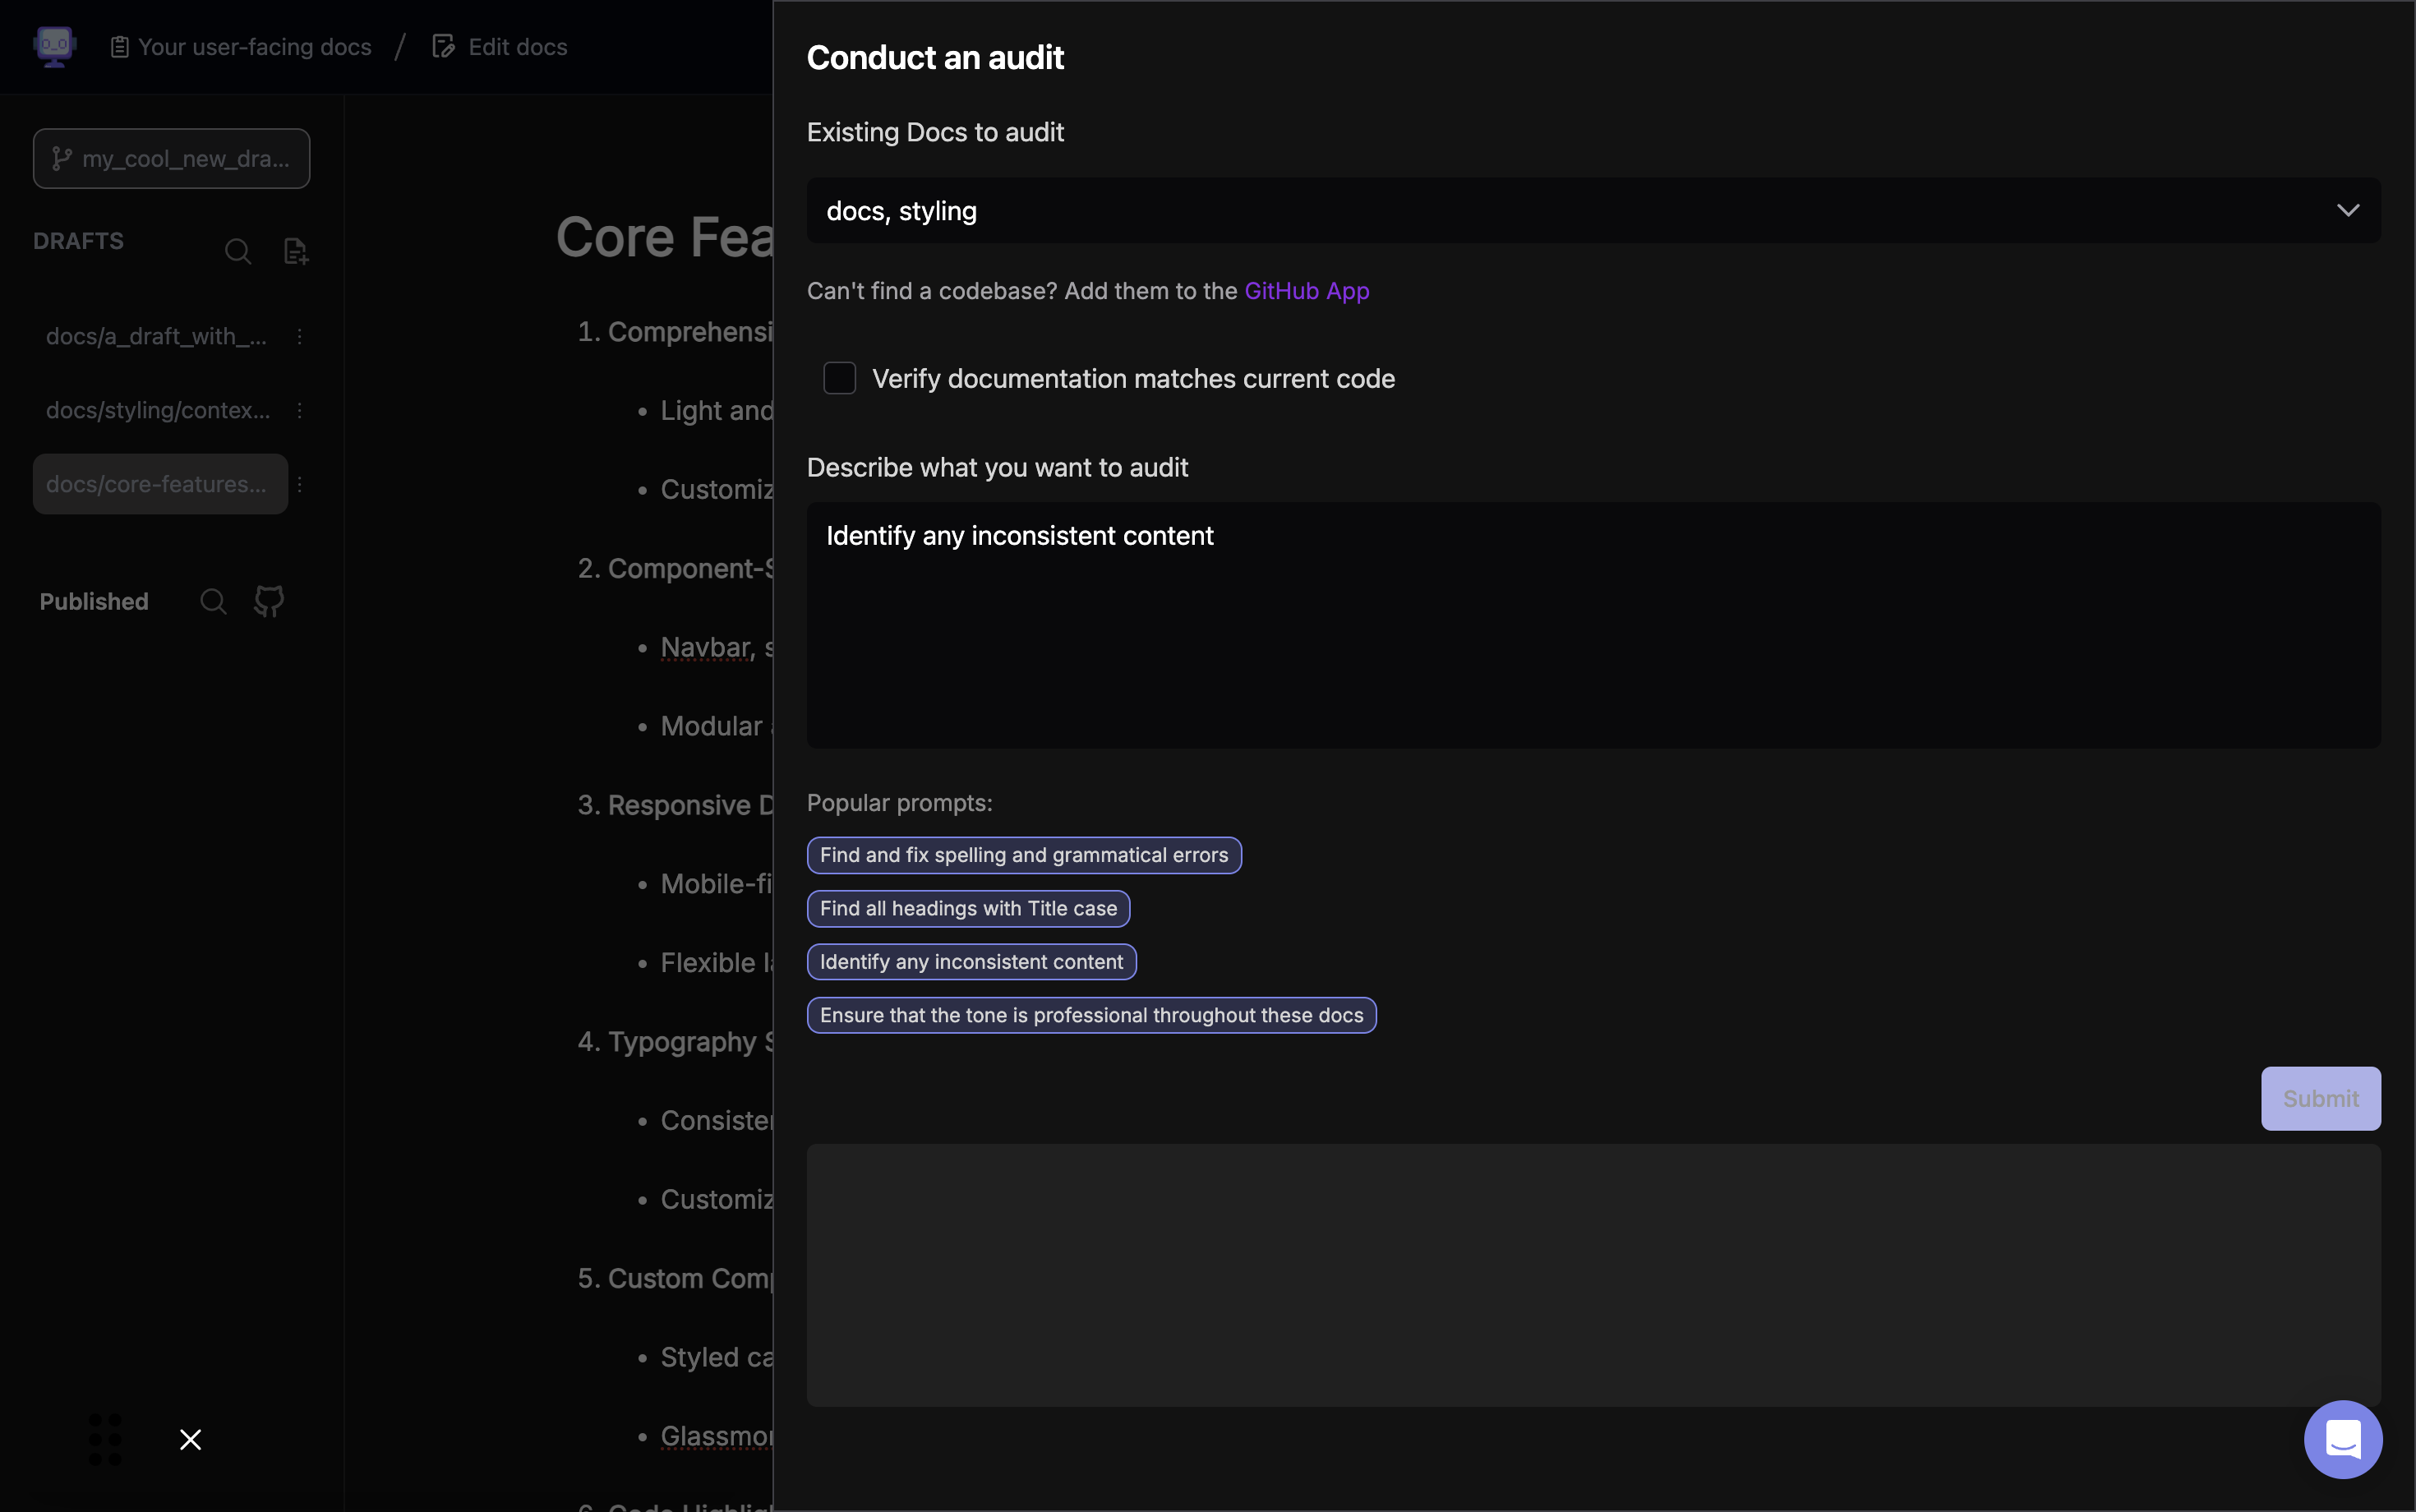
Task: Open options menu for docs/core-features draft
Action: click(x=300, y=484)
